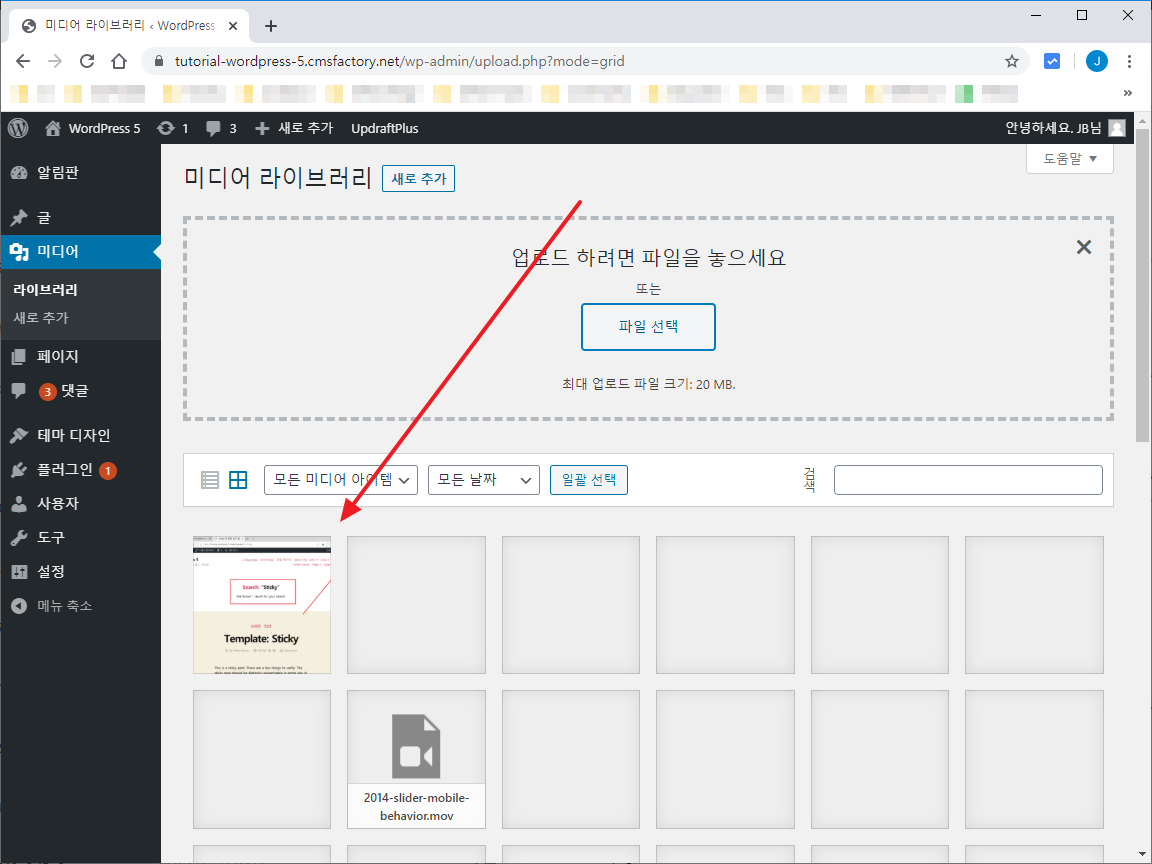Switch to grid view icon
The width and height of the screenshot is (1152, 864).
(238, 480)
